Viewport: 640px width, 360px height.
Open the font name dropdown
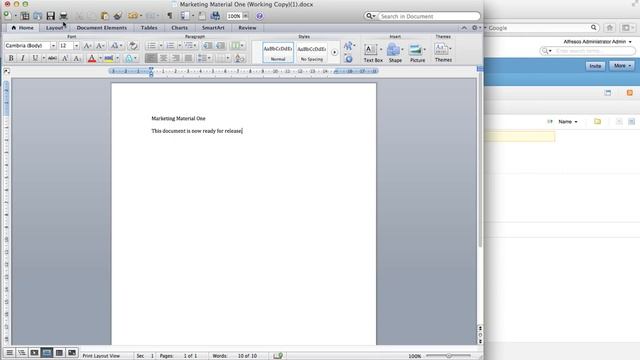click(53, 46)
